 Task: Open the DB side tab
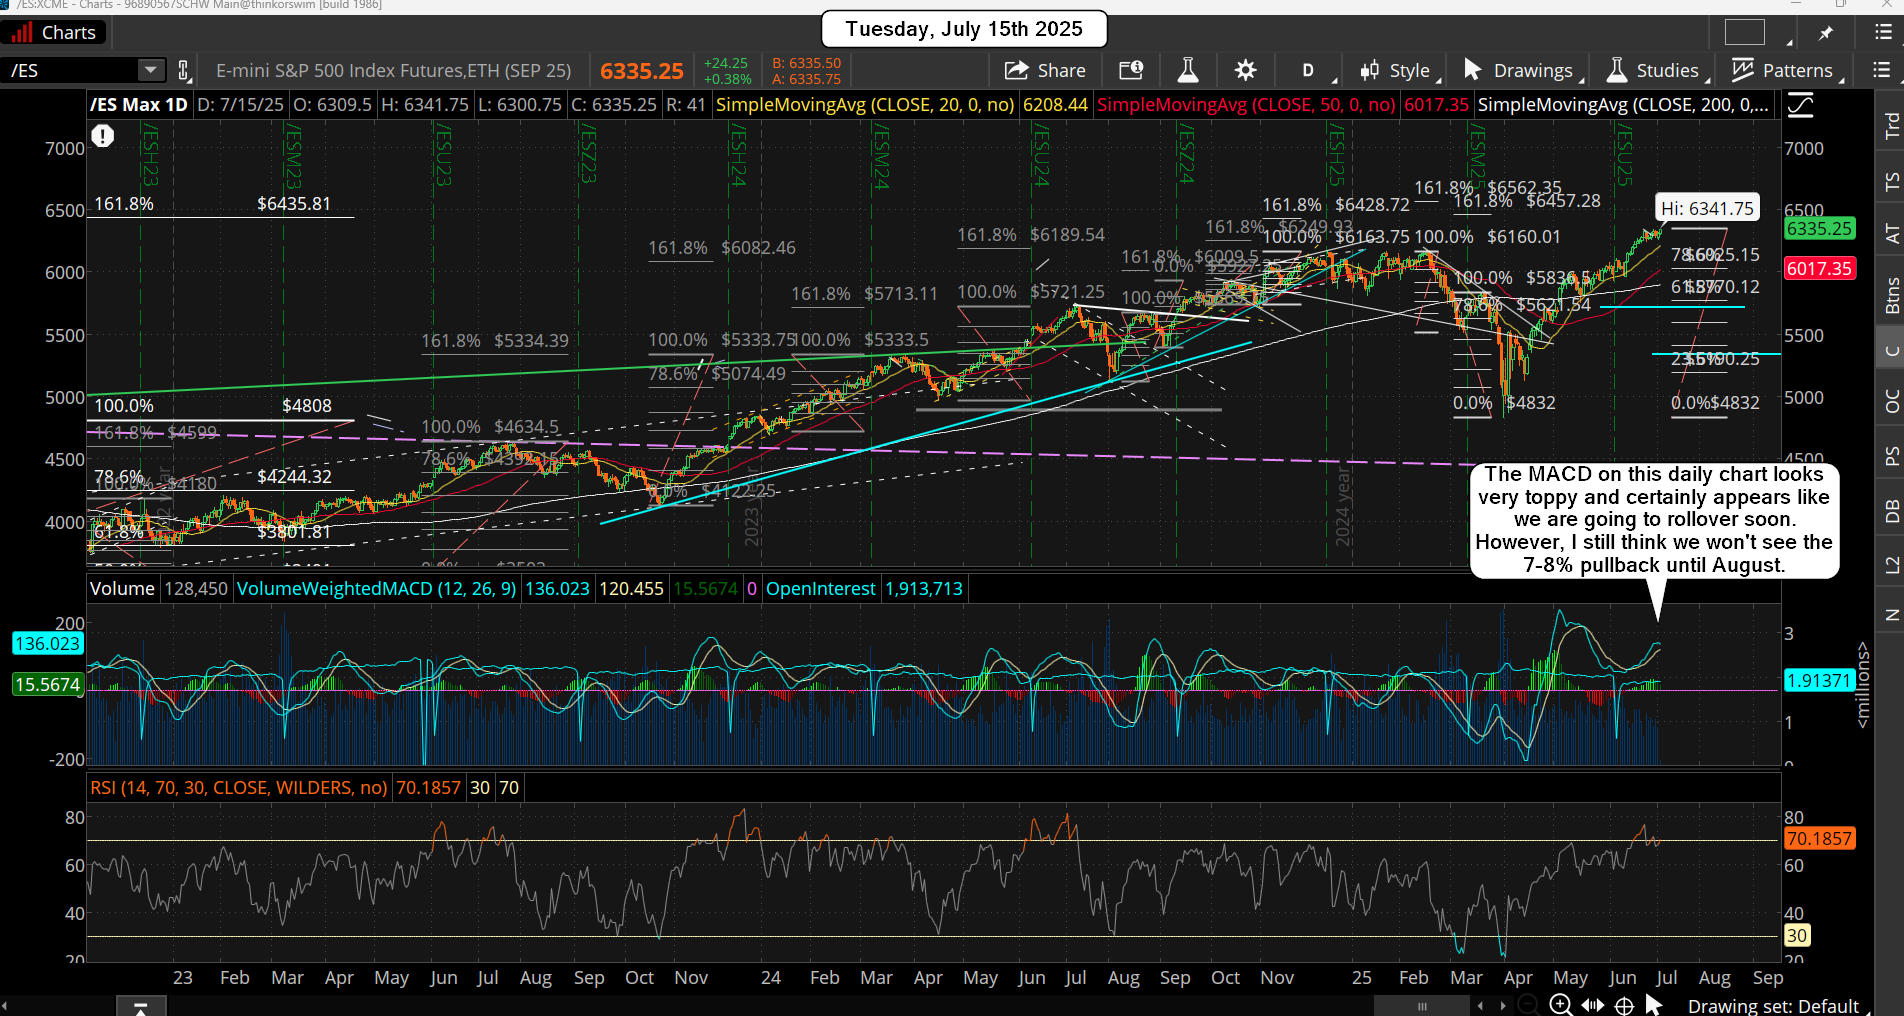(1891, 511)
